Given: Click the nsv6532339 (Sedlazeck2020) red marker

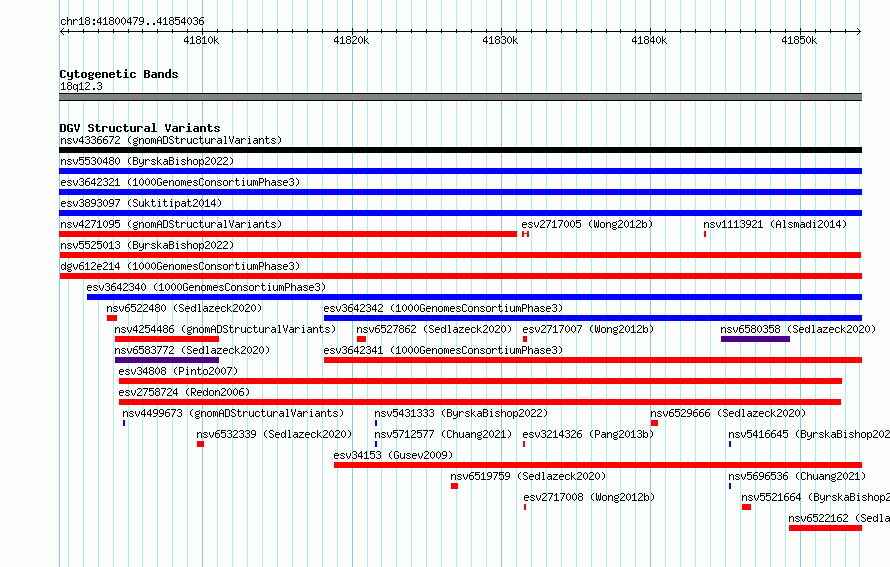Looking at the screenshot, I should [200, 444].
